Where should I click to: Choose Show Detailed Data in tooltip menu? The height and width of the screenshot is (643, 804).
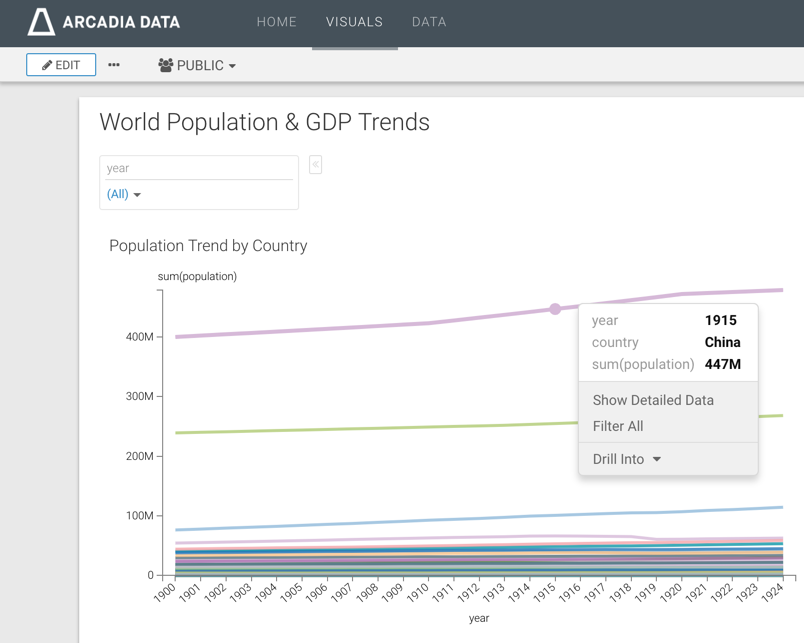pos(653,400)
